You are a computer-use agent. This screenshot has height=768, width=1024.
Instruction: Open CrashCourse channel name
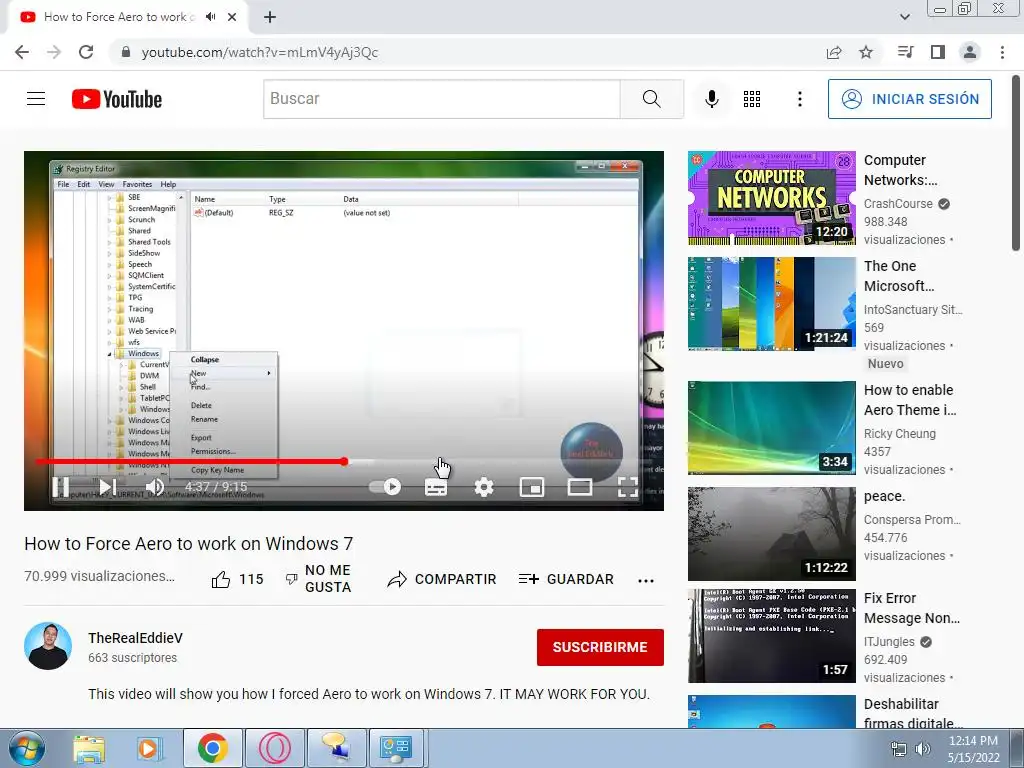[898, 204]
